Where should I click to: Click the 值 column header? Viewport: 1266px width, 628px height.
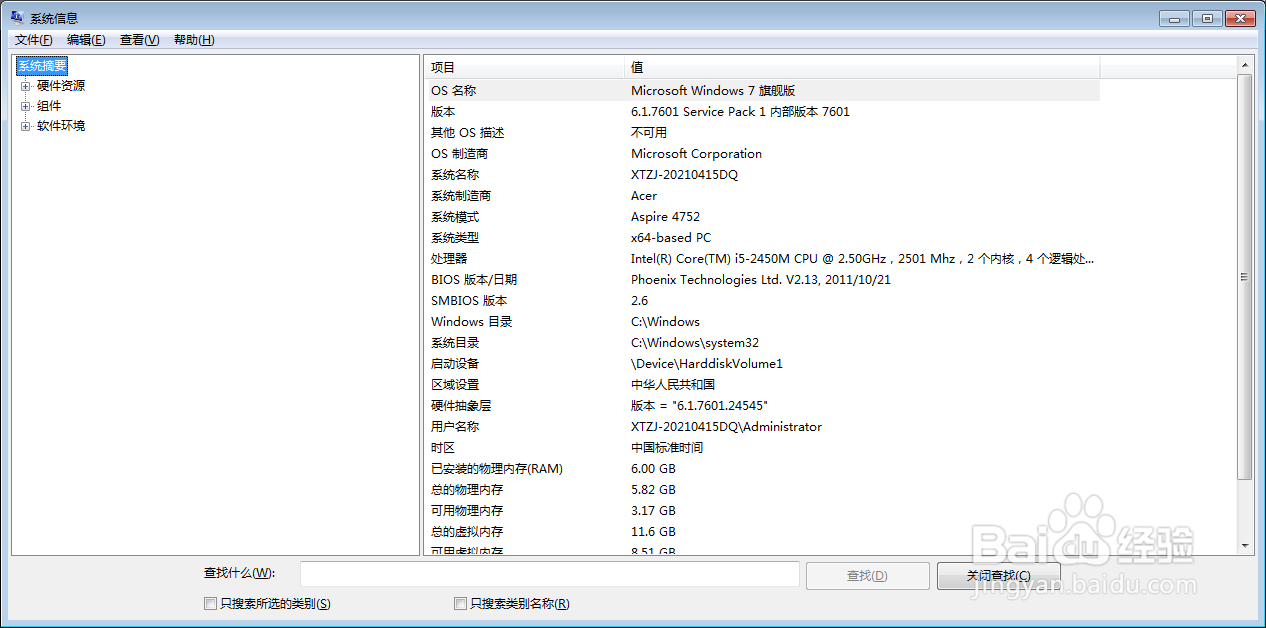tap(862, 67)
